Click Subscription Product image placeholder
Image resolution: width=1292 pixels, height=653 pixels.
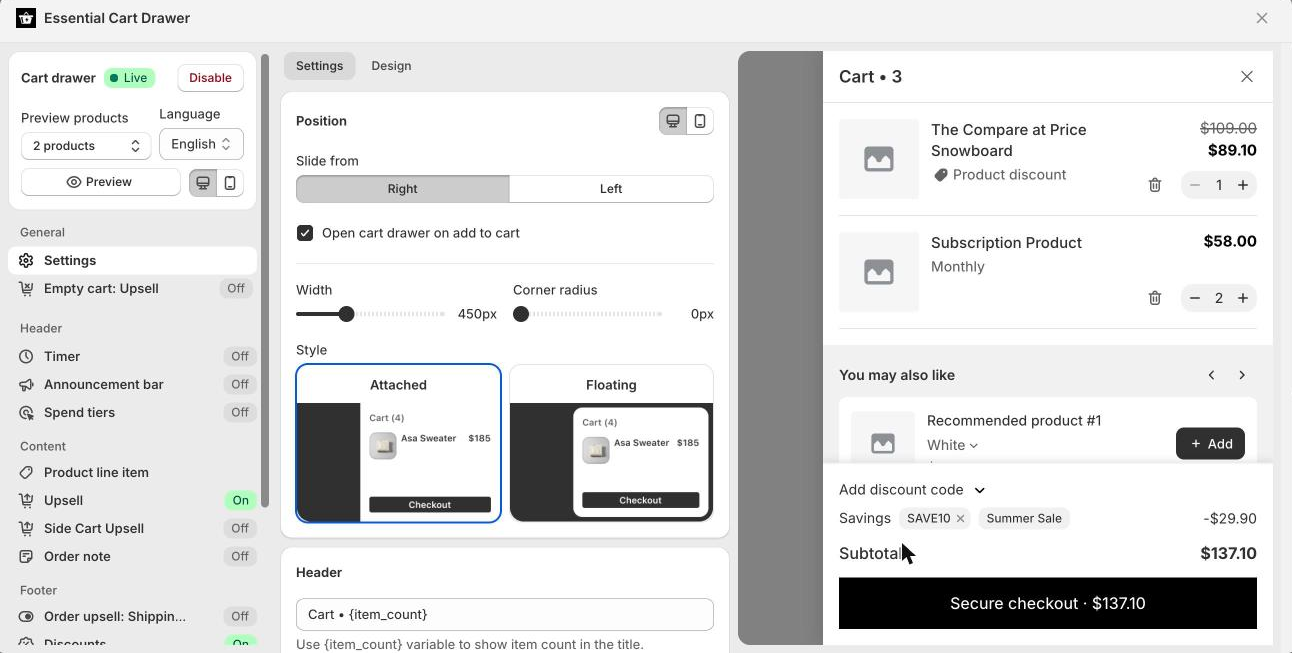point(879,272)
